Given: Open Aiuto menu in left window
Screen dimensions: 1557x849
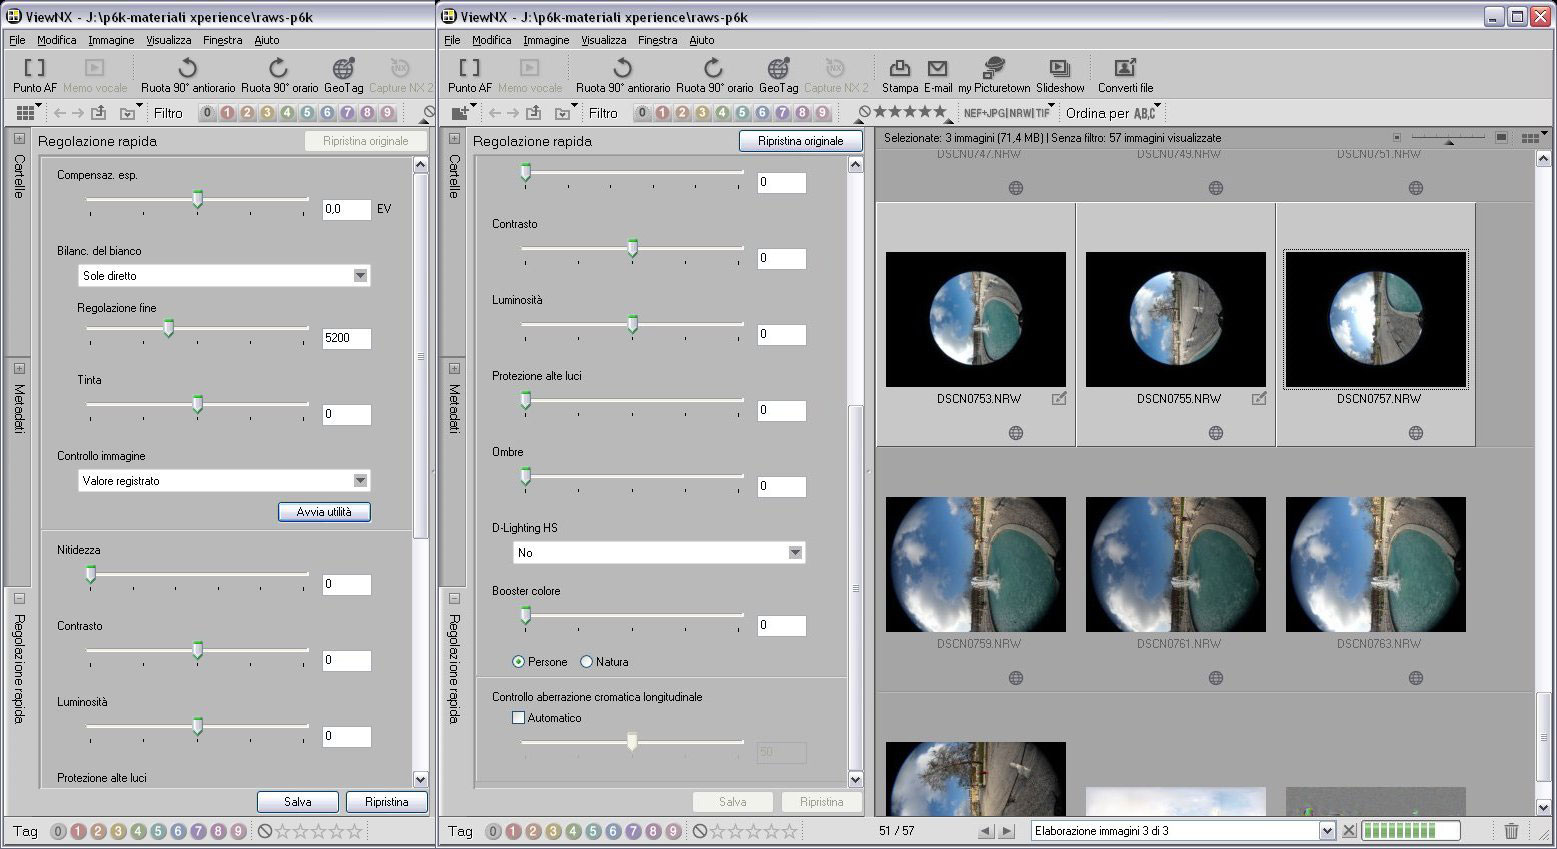Looking at the screenshot, I should pyautogui.click(x=267, y=40).
